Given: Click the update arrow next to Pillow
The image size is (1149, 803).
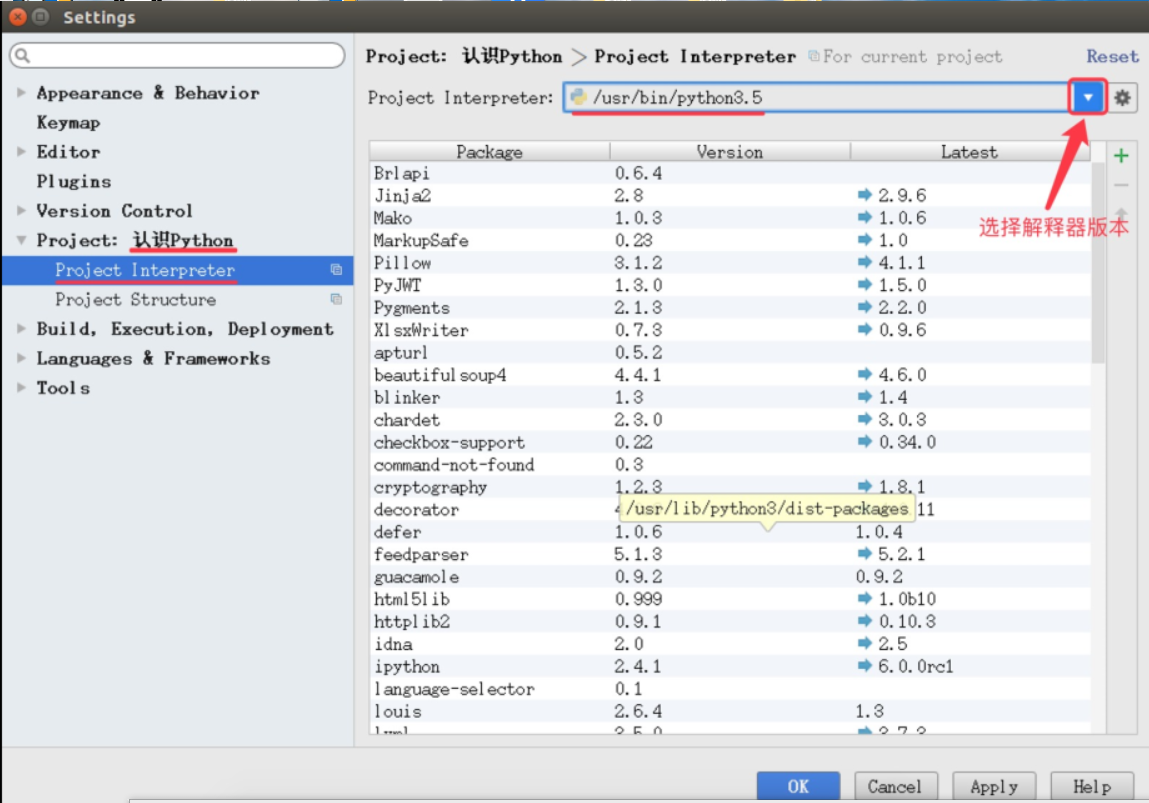Looking at the screenshot, I should click(x=865, y=262).
